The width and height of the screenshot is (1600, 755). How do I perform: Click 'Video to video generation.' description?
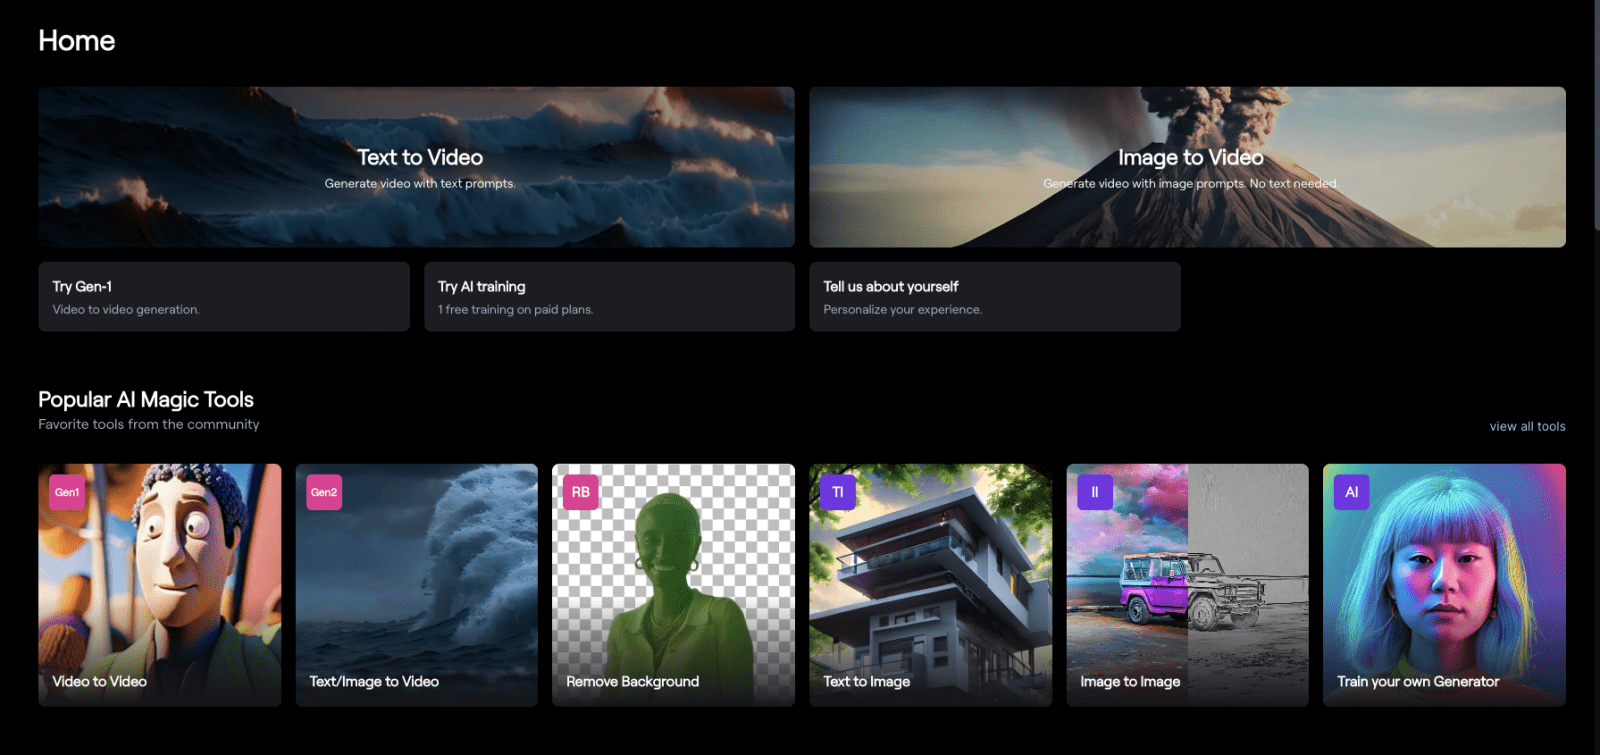[x=126, y=310]
